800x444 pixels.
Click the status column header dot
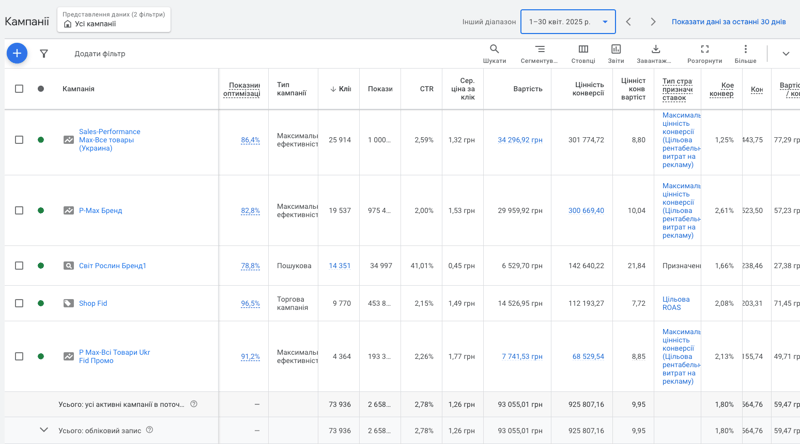click(41, 89)
